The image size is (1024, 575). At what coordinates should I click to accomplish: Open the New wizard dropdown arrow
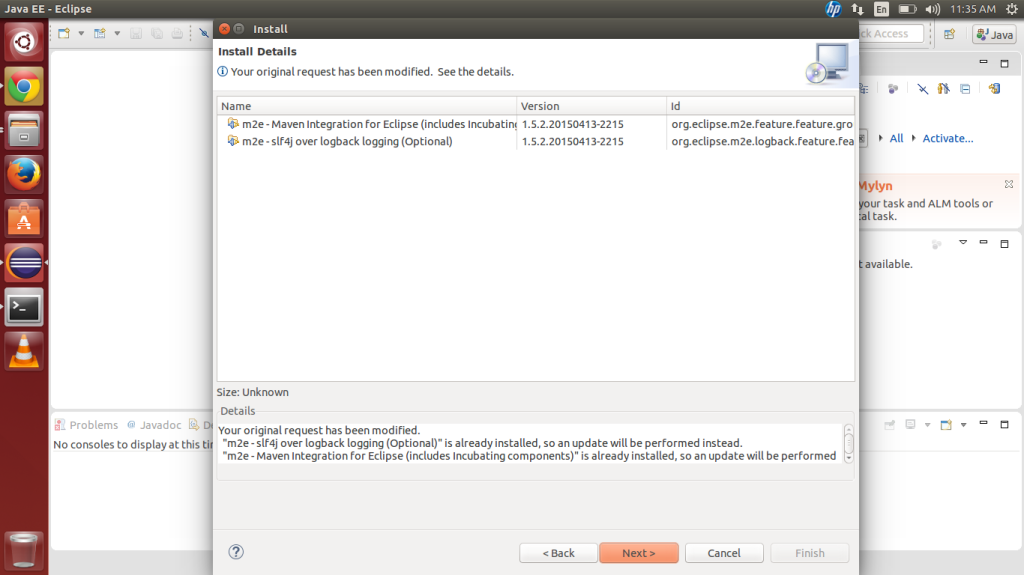point(81,33)
